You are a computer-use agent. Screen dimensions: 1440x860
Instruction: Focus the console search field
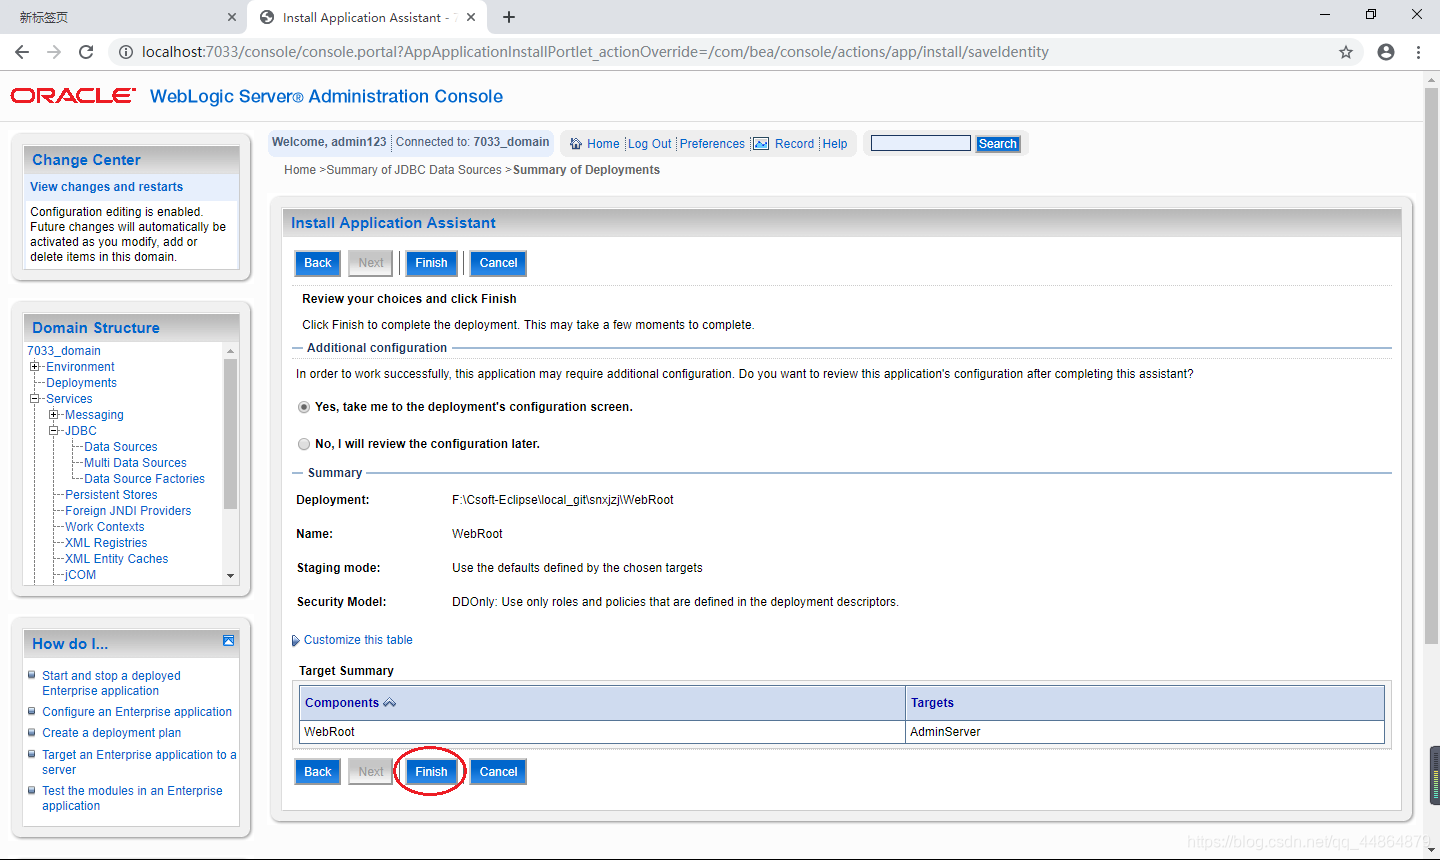[x=921, y=144]
